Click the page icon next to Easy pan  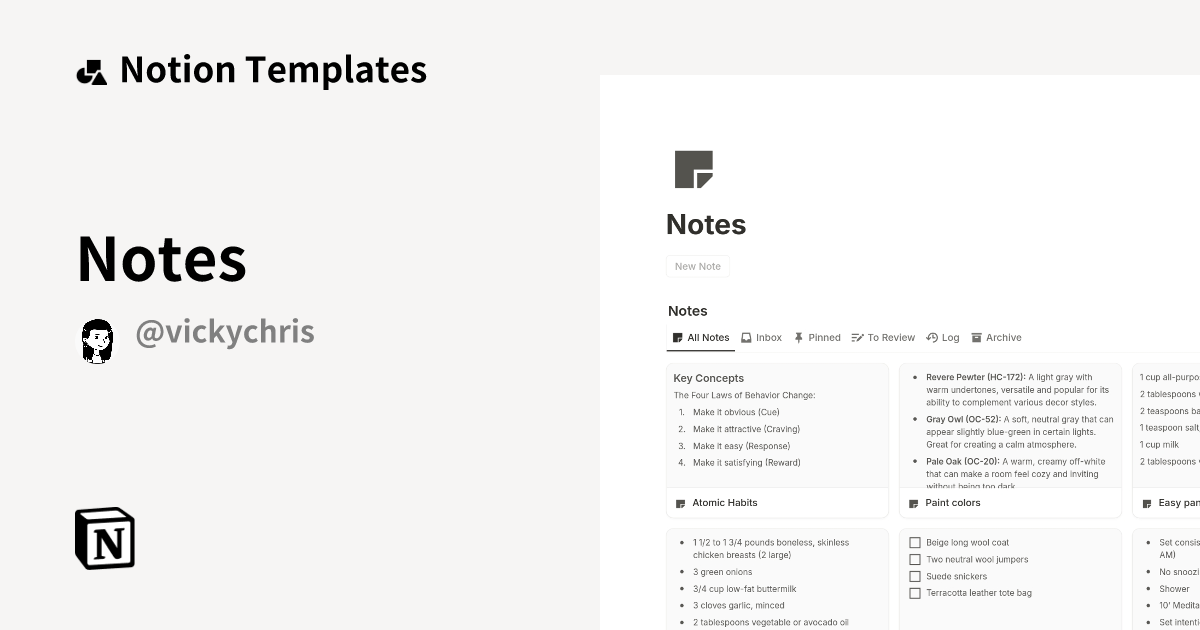point(1146,503)
